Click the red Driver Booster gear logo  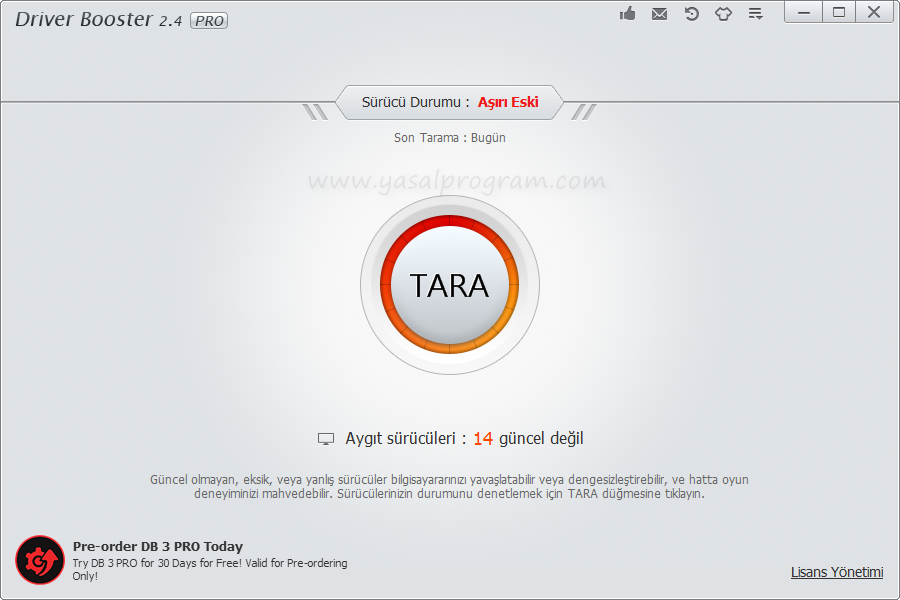click(40, 560)
